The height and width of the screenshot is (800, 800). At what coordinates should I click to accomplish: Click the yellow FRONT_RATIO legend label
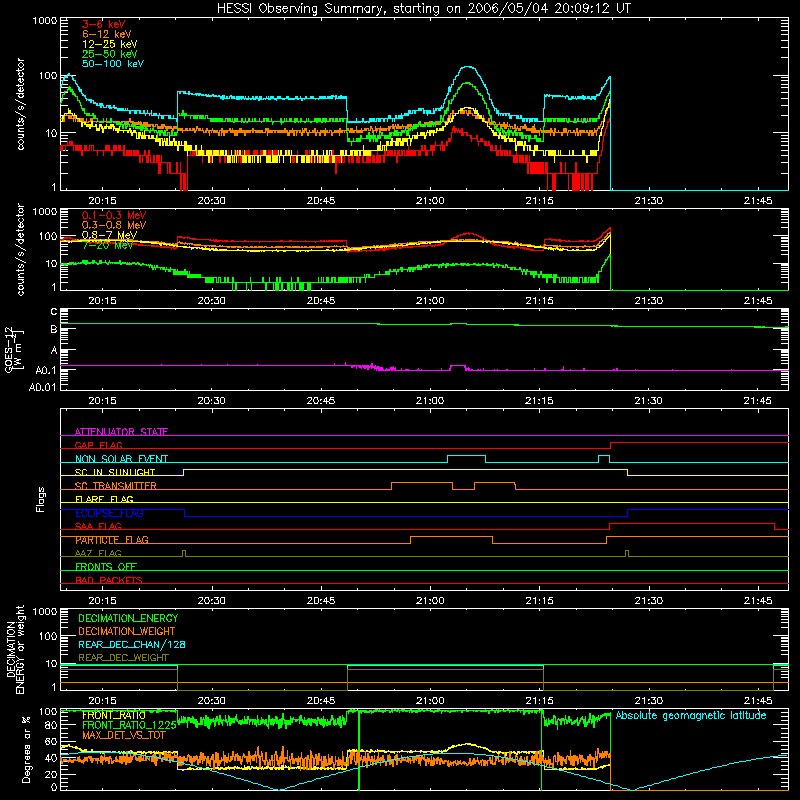[114, 715]
